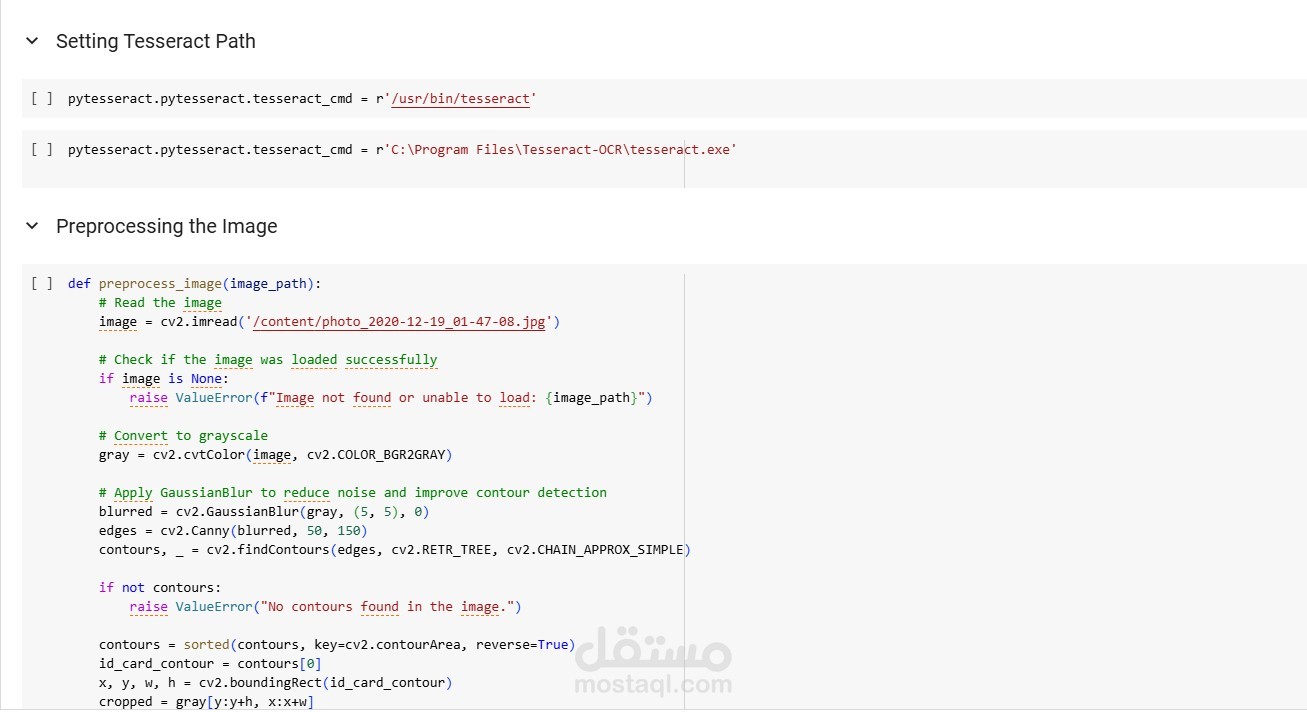Click the 'if image is None:' line
This screenshot has width=1307, height=712.
(x=164, y=378)
